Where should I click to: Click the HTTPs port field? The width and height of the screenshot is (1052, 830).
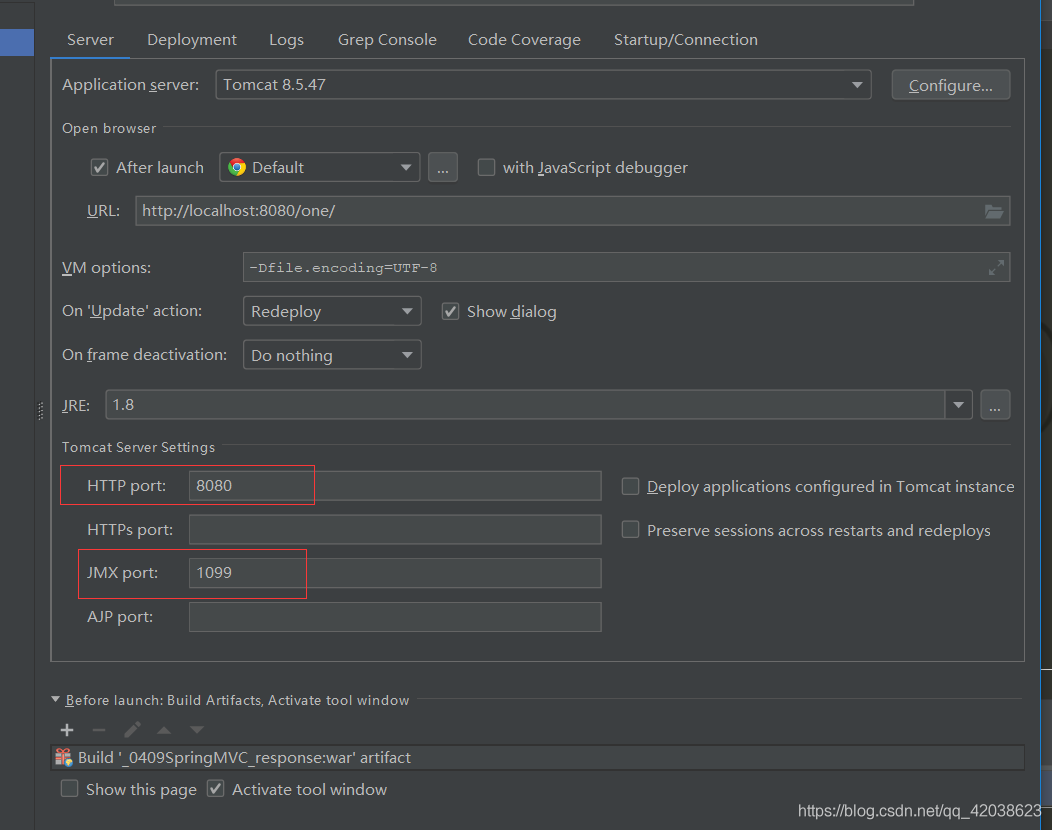[394, 529]
